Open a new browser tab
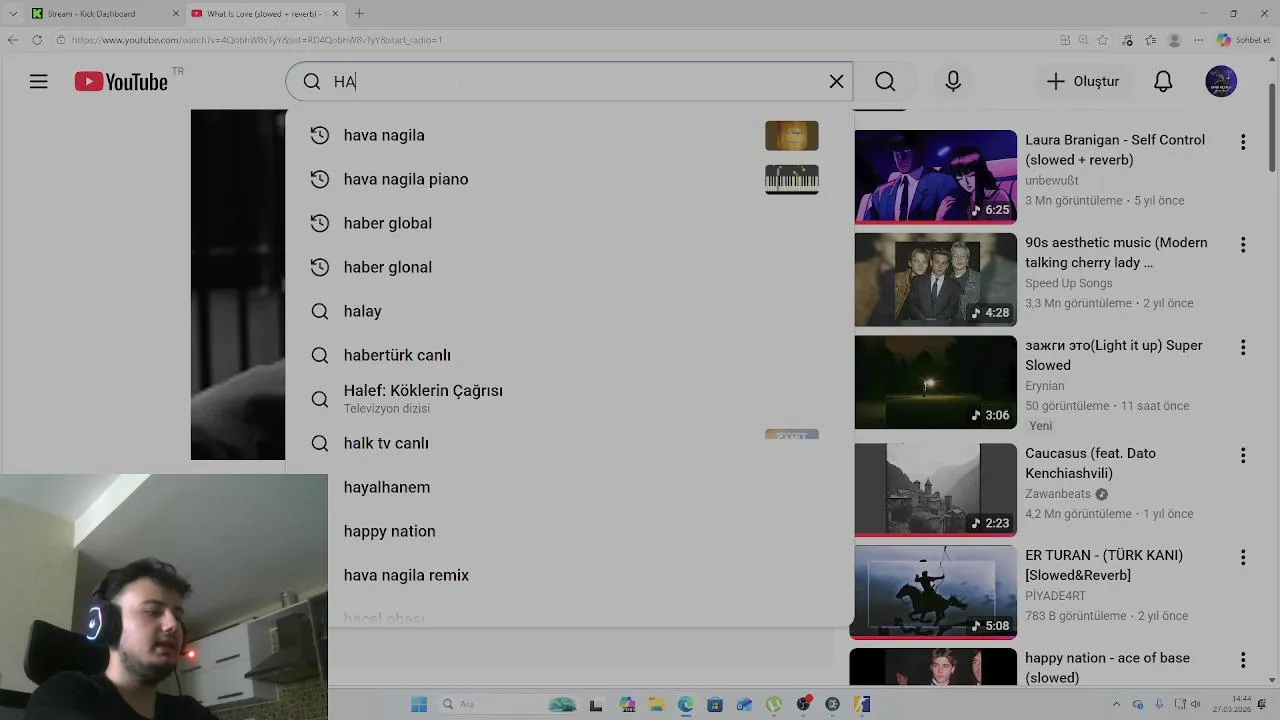 tap(359, 14)
